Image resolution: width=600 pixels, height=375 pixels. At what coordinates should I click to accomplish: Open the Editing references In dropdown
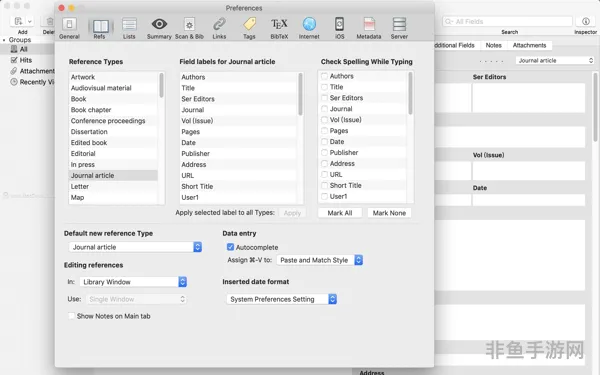click(x=133, y=282)
